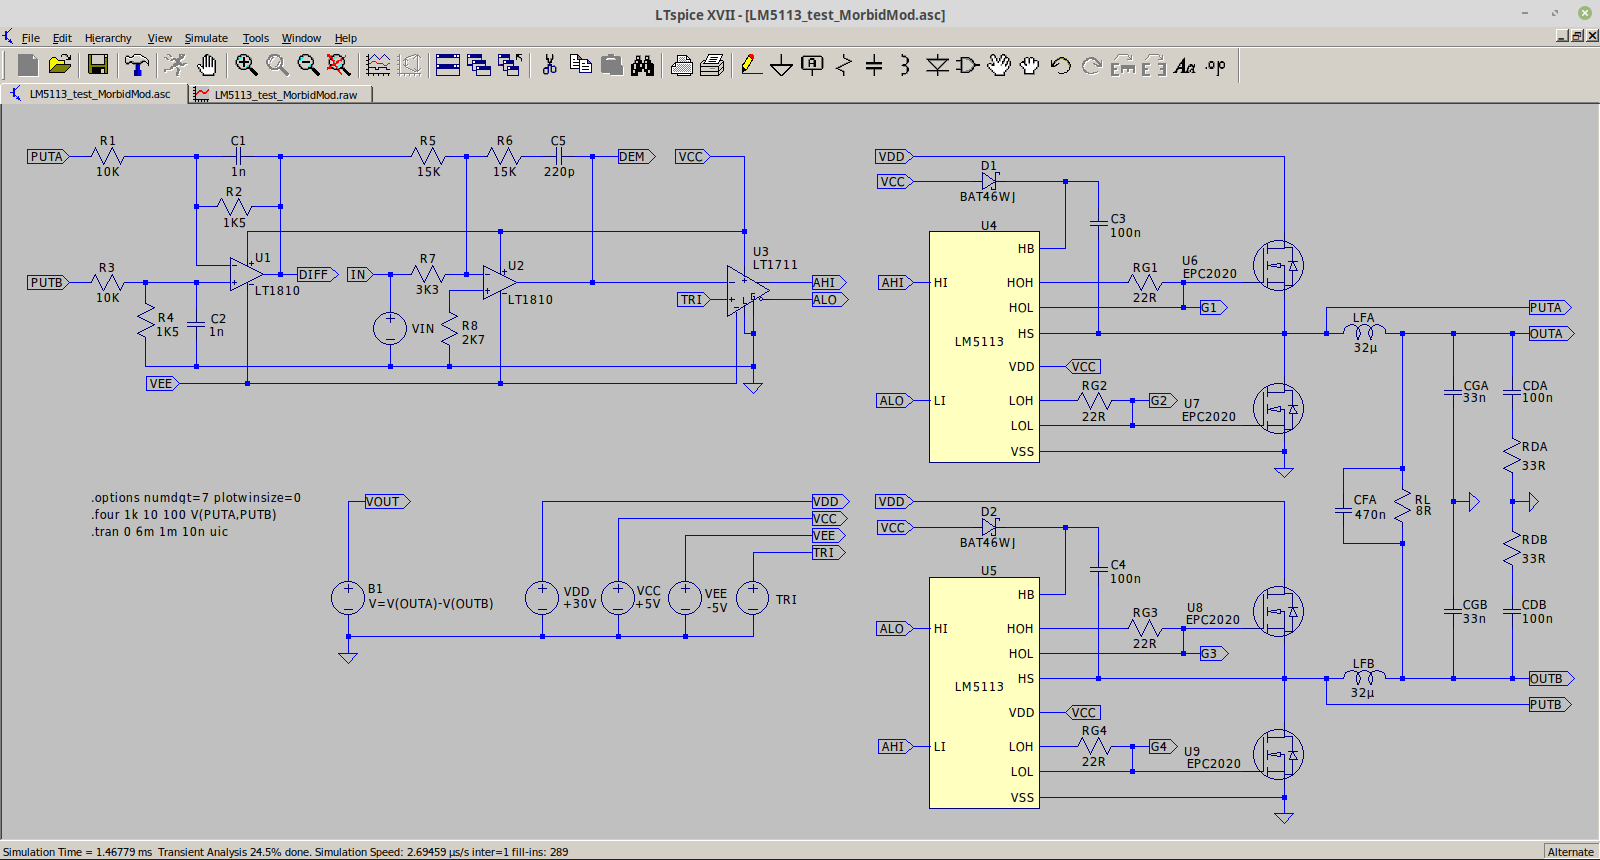The image size is (1600, 860).
Task: Print the schematic with the second printer icon
Action: 712,65
